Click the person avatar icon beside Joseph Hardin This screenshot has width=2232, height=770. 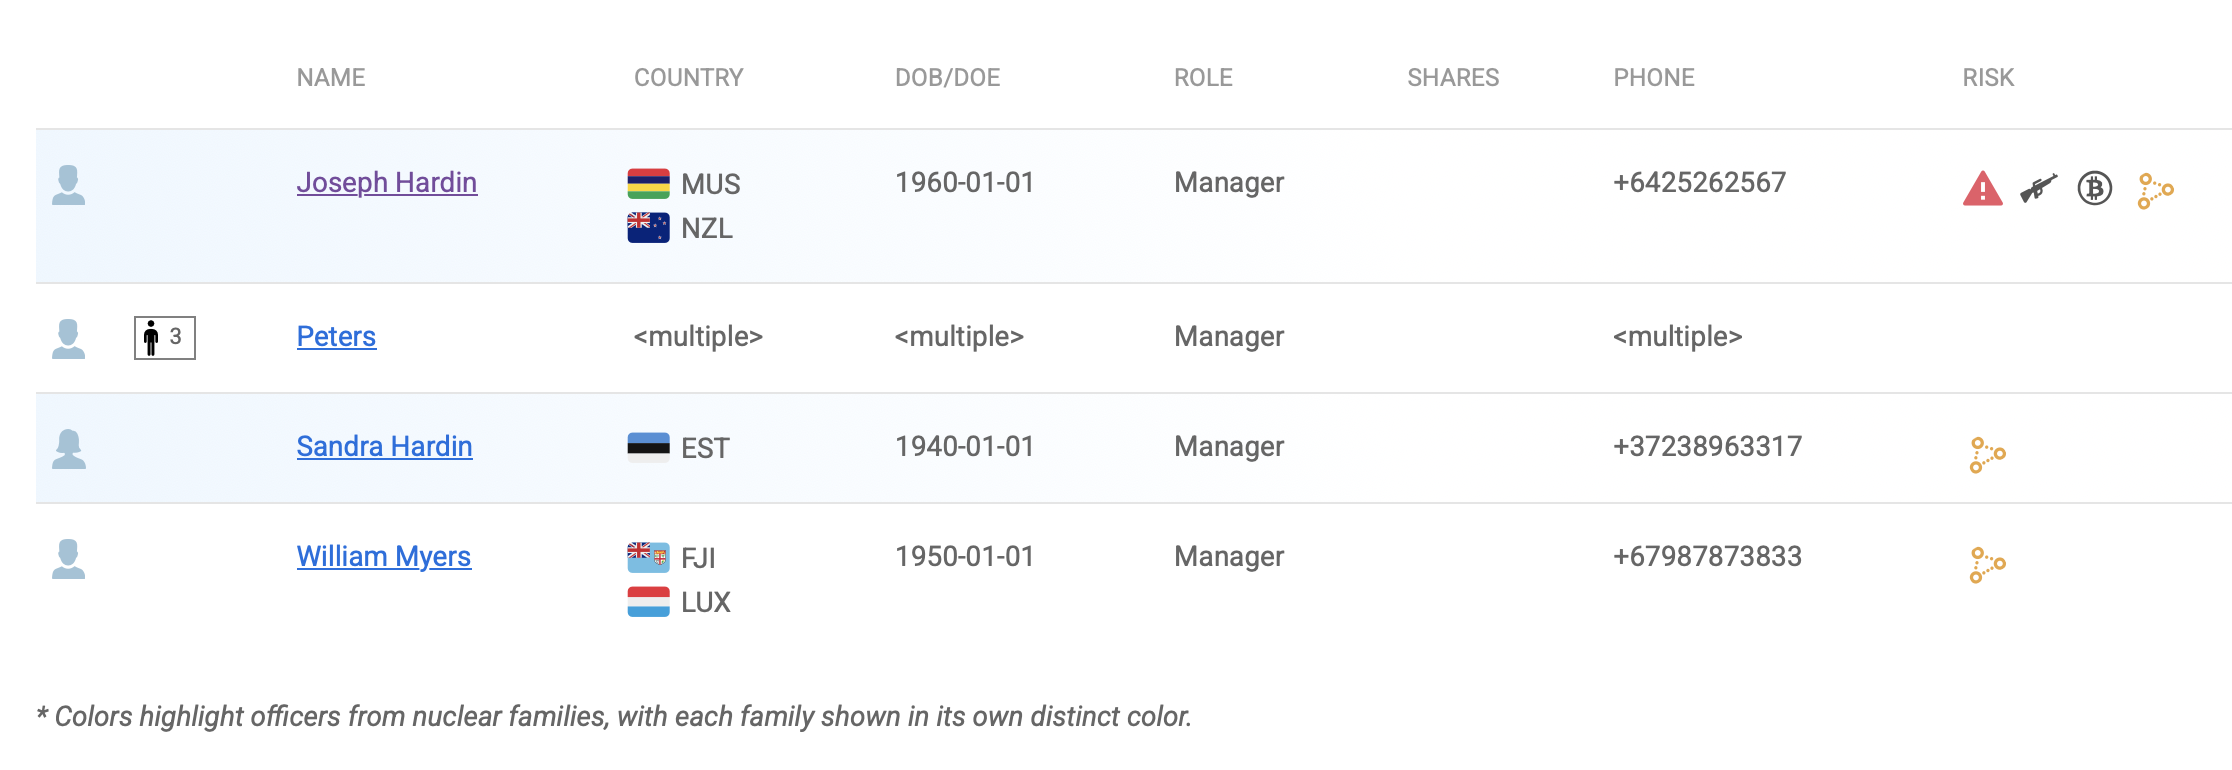point(68,185)
